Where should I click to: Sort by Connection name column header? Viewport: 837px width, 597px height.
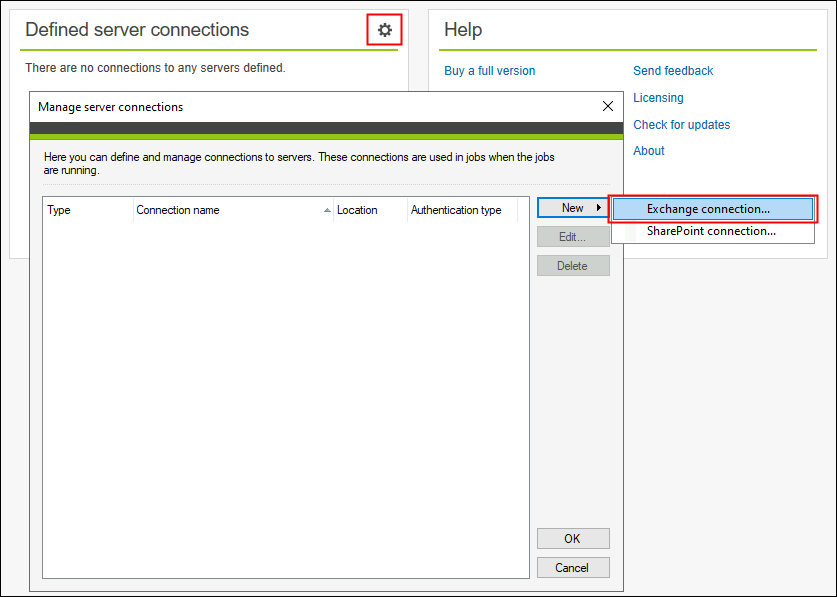[233, 210]
